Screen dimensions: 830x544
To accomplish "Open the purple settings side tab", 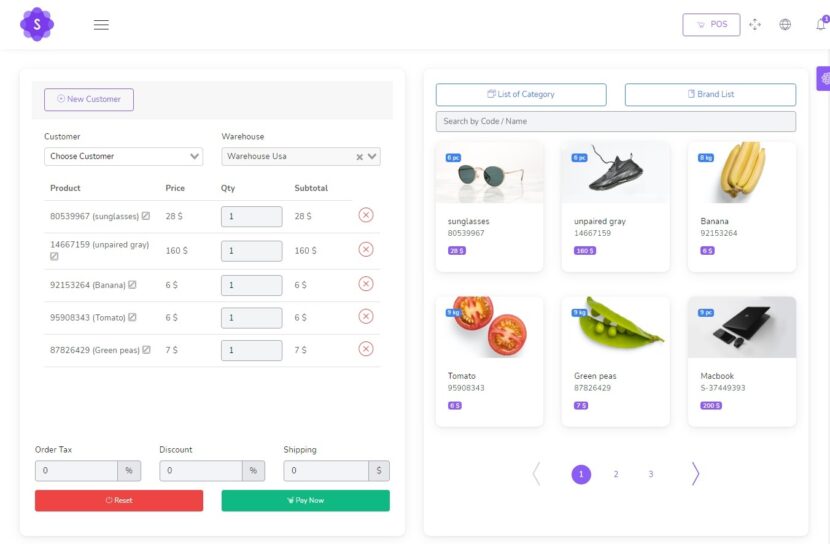I will pyautogui.click(x=824, y=79).
